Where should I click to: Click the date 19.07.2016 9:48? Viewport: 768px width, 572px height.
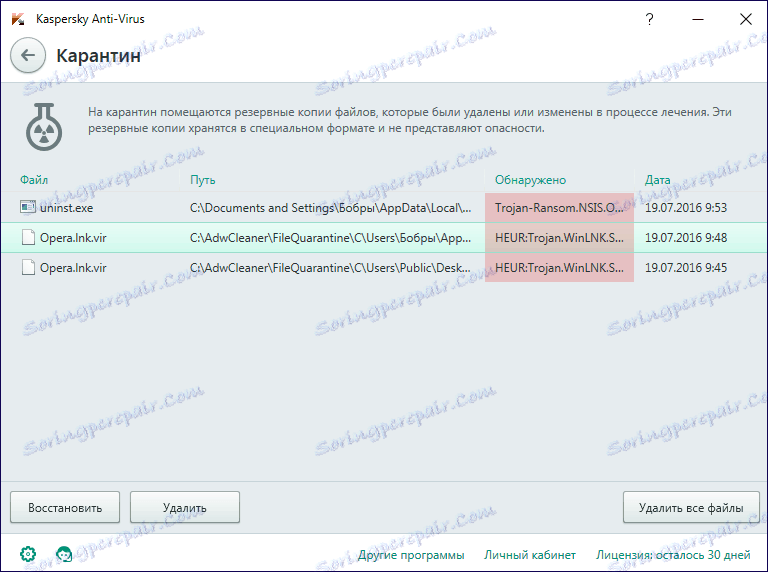pos(686,238)
